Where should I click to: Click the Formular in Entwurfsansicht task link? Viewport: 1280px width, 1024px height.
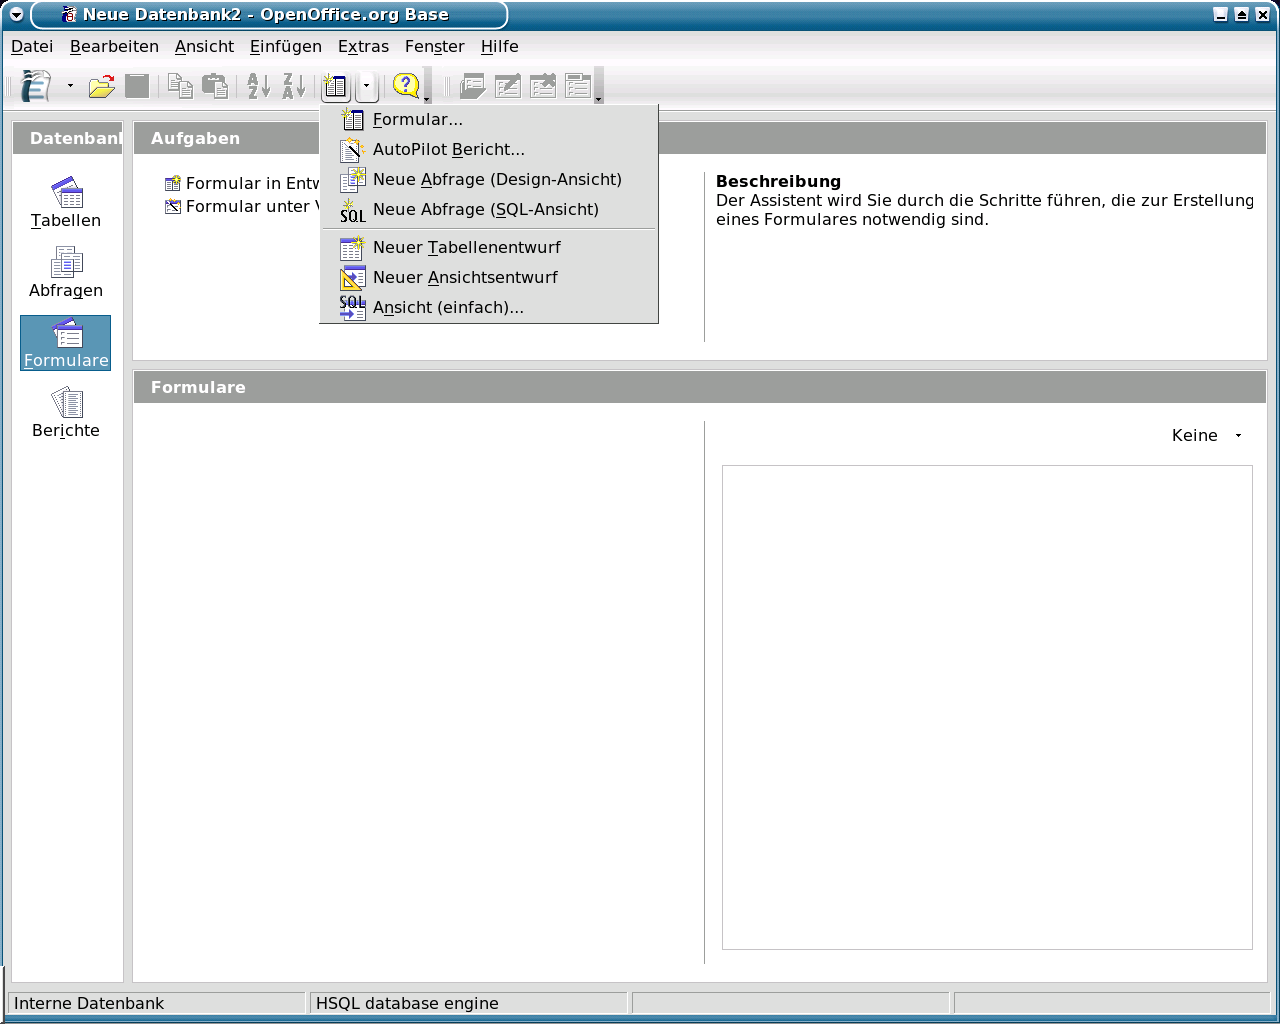pyautogui.click(x=242, y=183)
